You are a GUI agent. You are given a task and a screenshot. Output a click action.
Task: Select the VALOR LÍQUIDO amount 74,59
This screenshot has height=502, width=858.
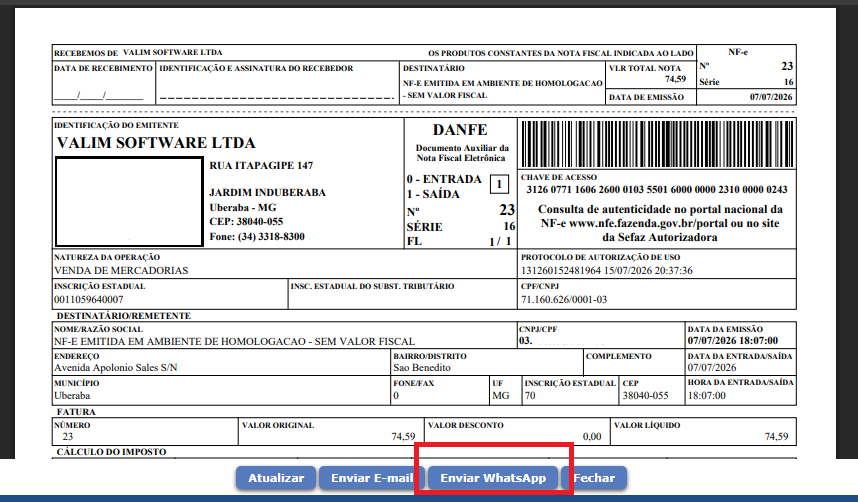[776, 436]
